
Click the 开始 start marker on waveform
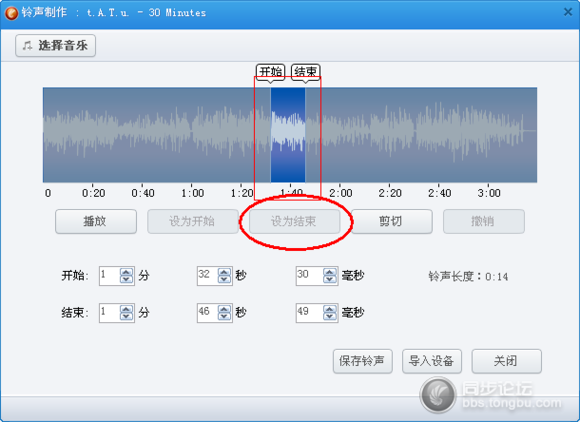(x=270, y=71)
